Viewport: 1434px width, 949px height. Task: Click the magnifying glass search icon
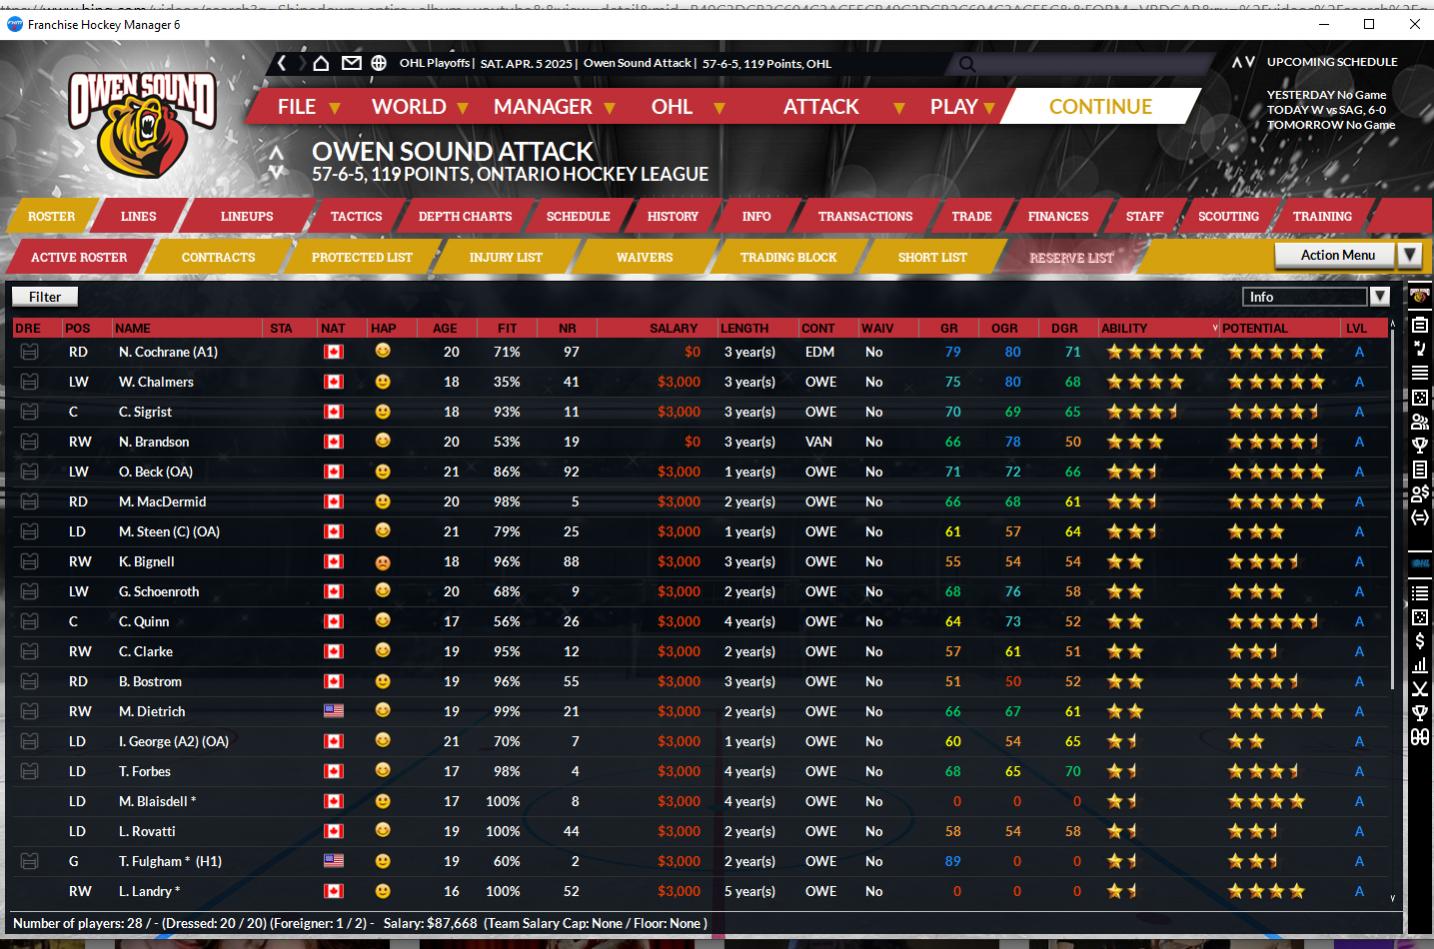tap(967, 64)
